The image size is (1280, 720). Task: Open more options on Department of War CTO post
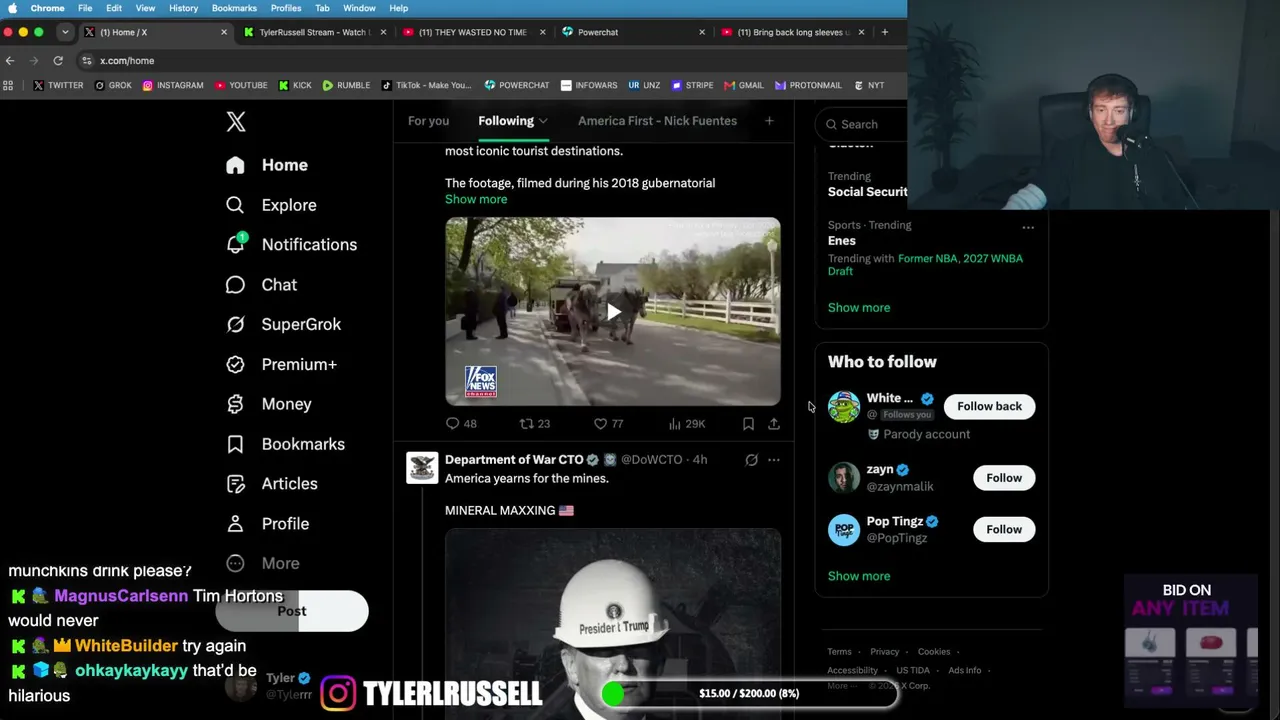click(x=774, y=460)
